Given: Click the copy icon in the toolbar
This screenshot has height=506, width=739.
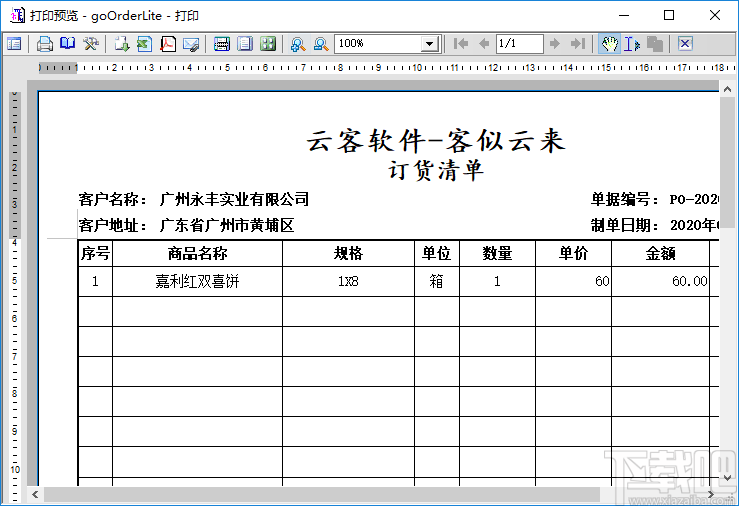Looking at the screenshot, I should point(655,44).
